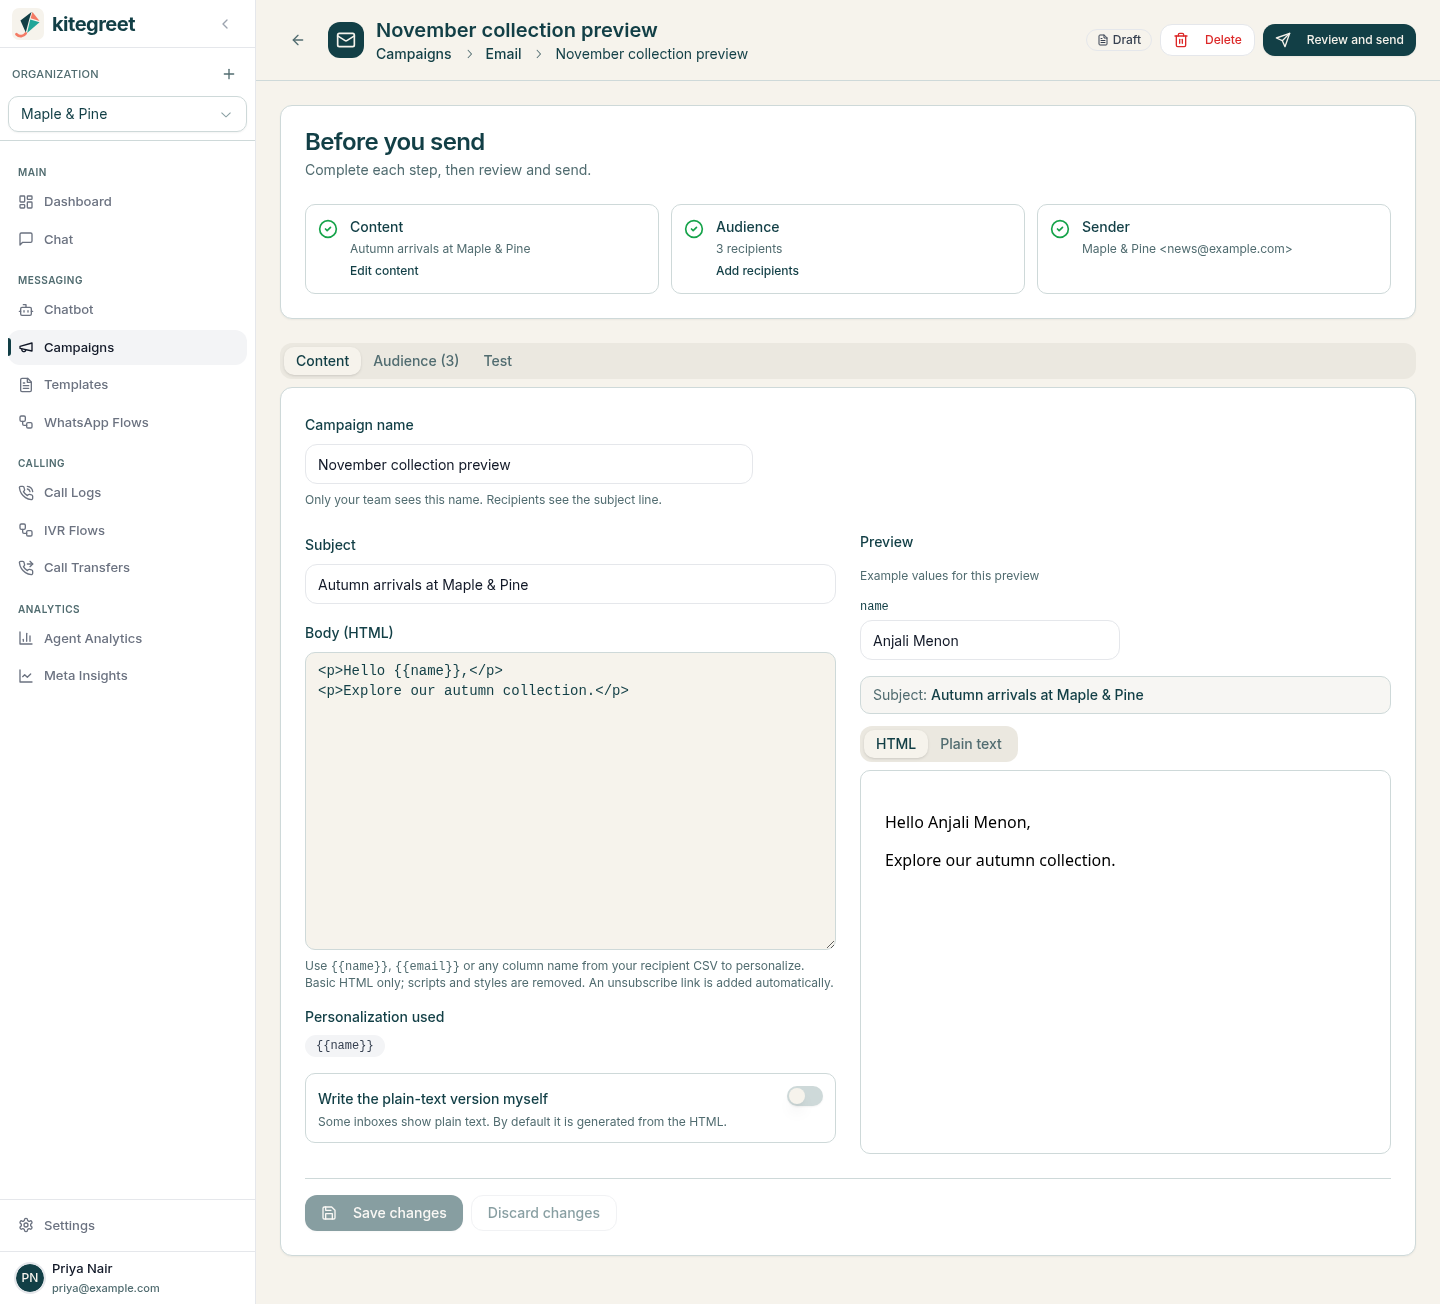Add a new organization with plus icon
Screen dimensions: 1440x1304
point(229,74)
